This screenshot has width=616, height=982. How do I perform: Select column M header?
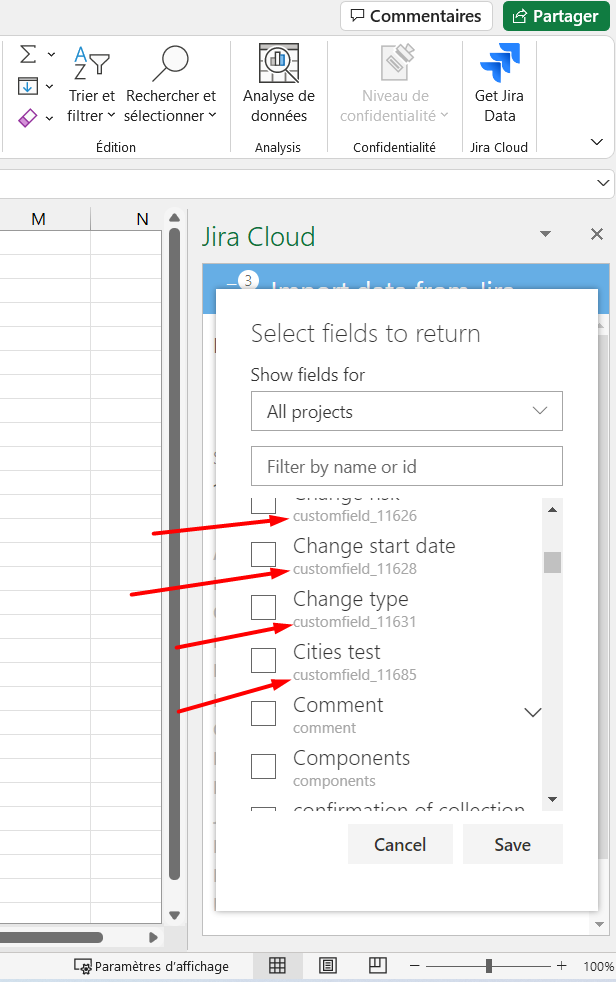(x=38, y=219)
